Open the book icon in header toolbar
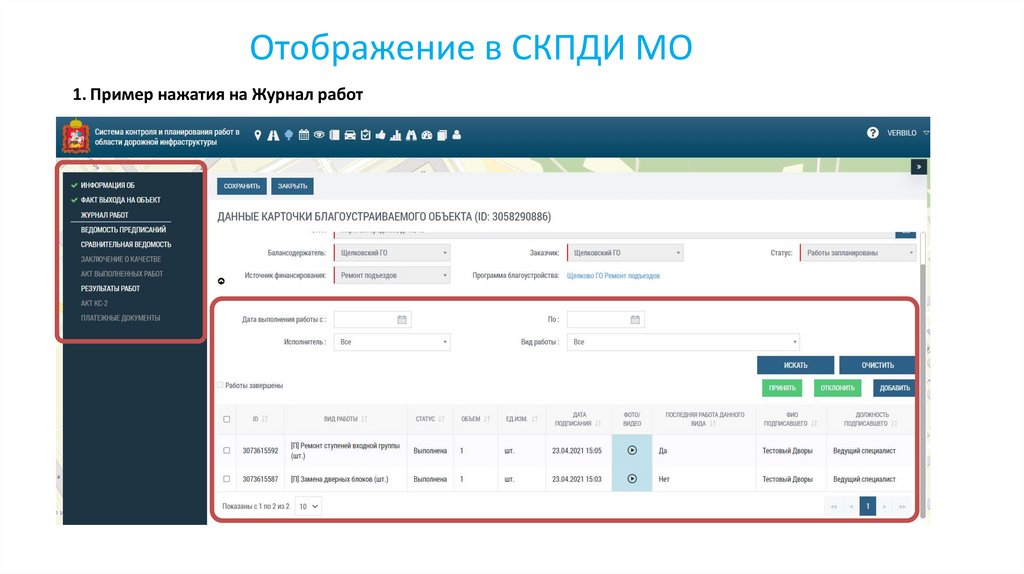The width and height of the screenshot is (1024, 574). click(x=334, y=135)
